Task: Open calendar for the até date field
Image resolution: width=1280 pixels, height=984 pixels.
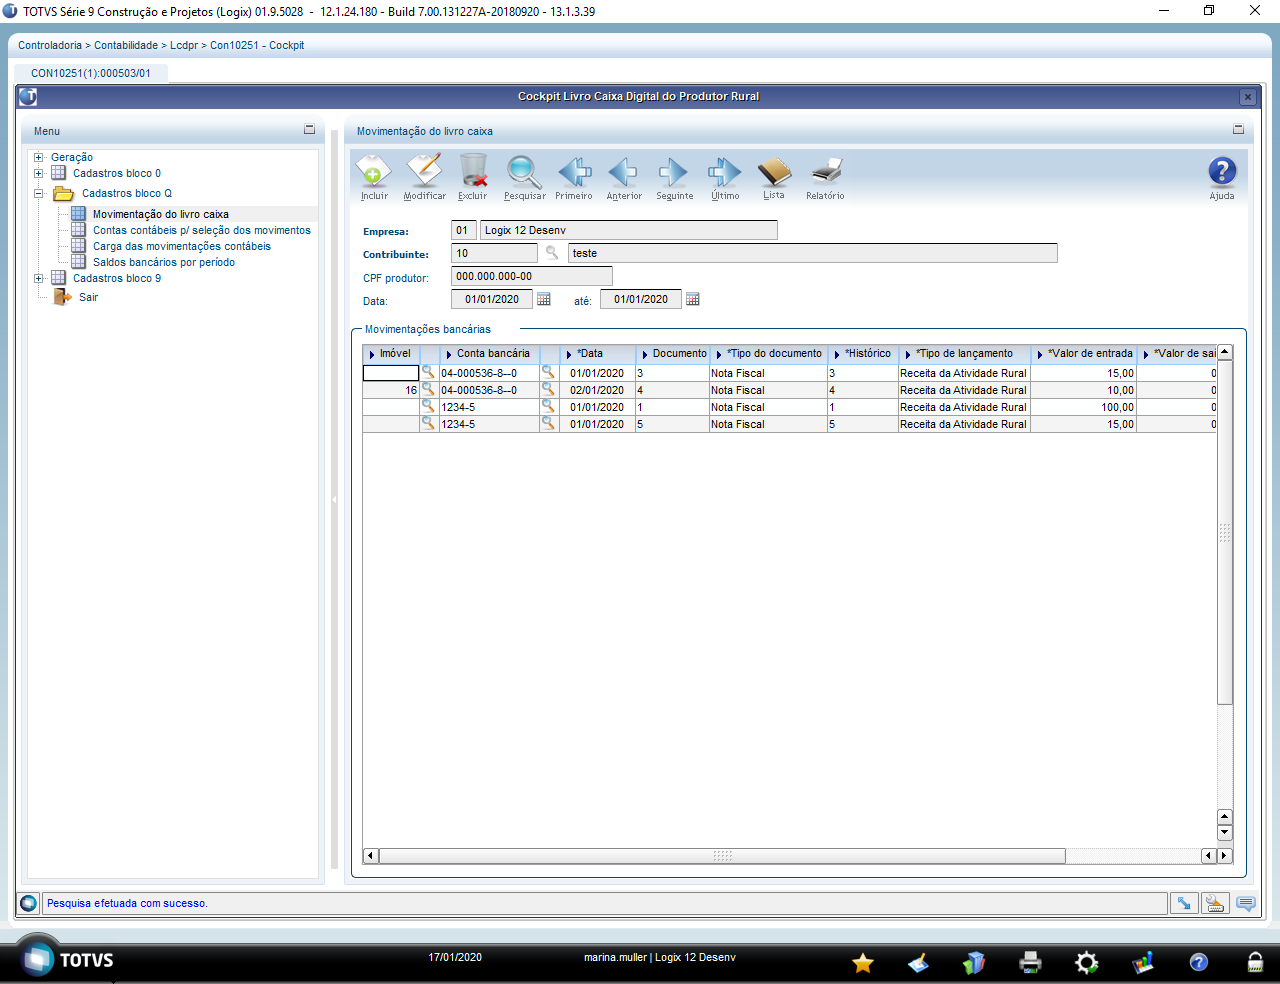Action: [x=693, y=299]
